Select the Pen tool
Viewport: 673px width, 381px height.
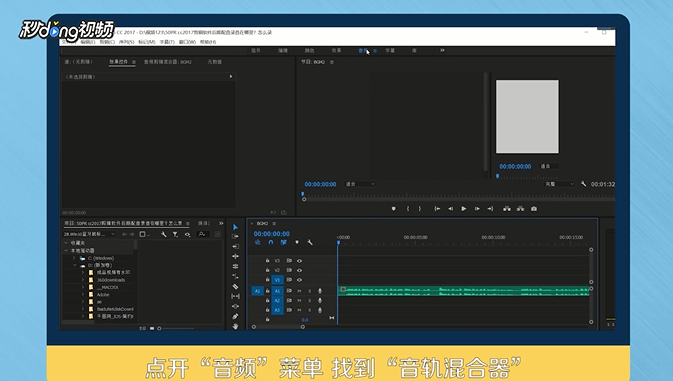[235, 316]
